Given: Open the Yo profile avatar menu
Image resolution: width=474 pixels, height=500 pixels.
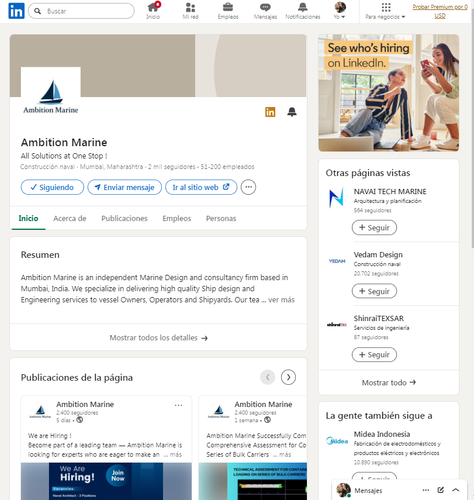Looking at the screenshot, I should (340, 11).
